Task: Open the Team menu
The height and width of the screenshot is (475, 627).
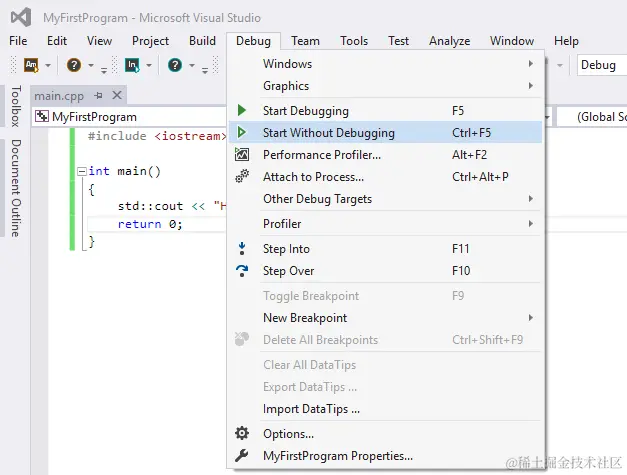Action: pyautogui.click(x=305, y=41)
